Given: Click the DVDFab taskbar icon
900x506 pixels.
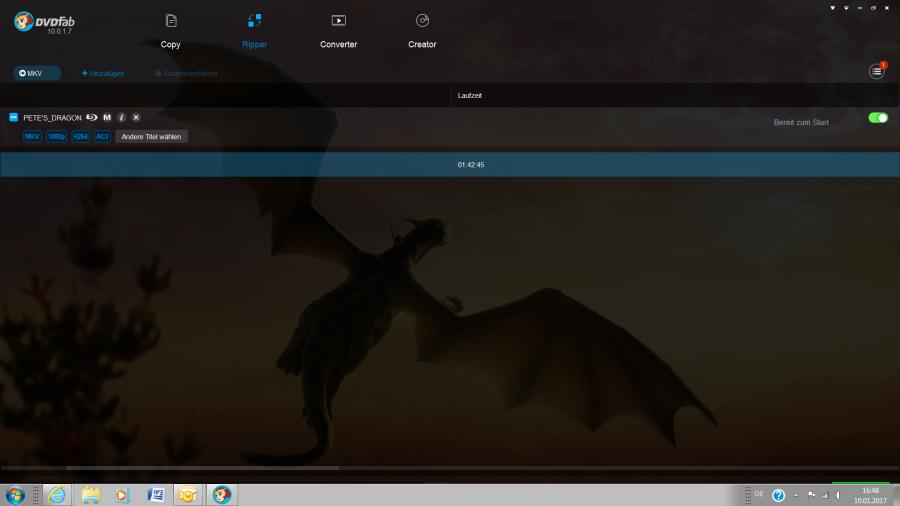Looking at the screenshot, I should tap(222, 495).
